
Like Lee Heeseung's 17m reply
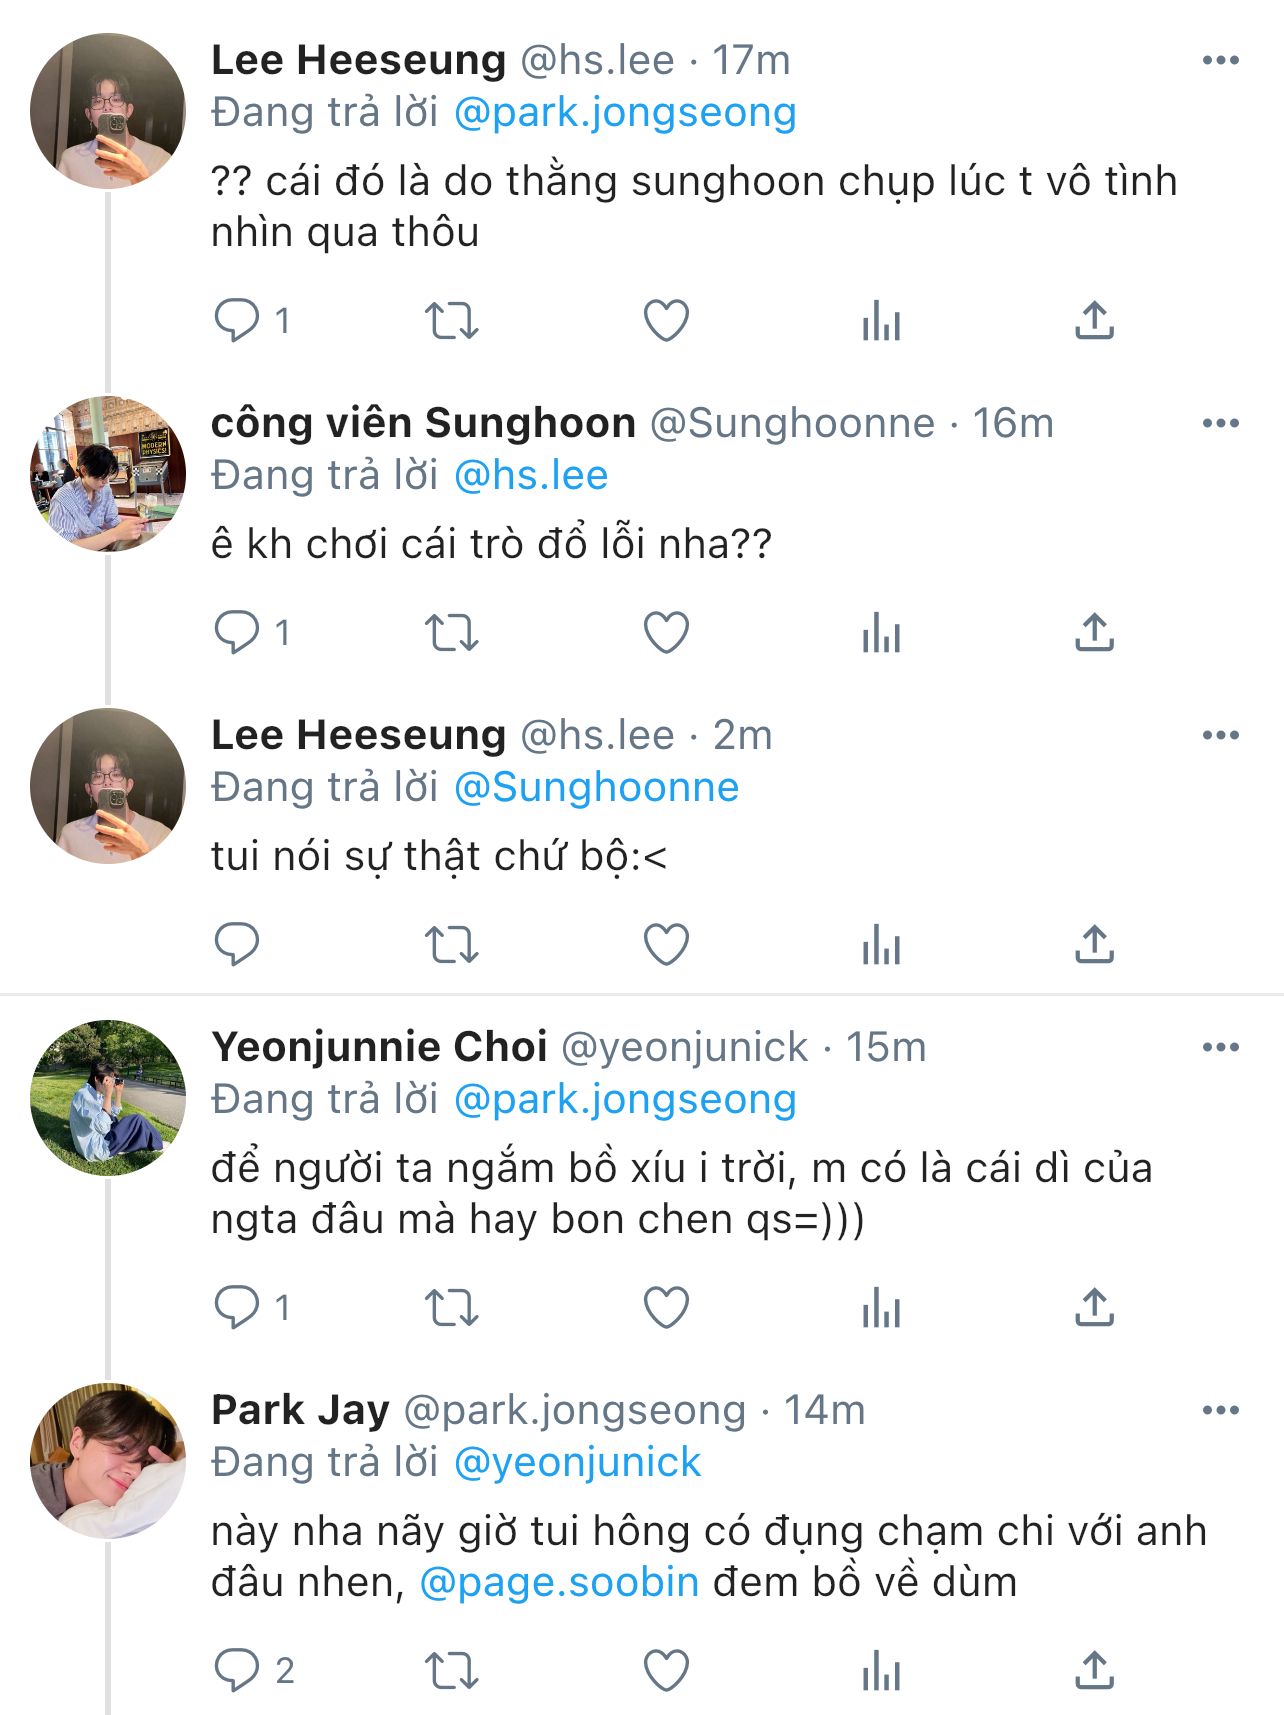[x=666, y=321]
